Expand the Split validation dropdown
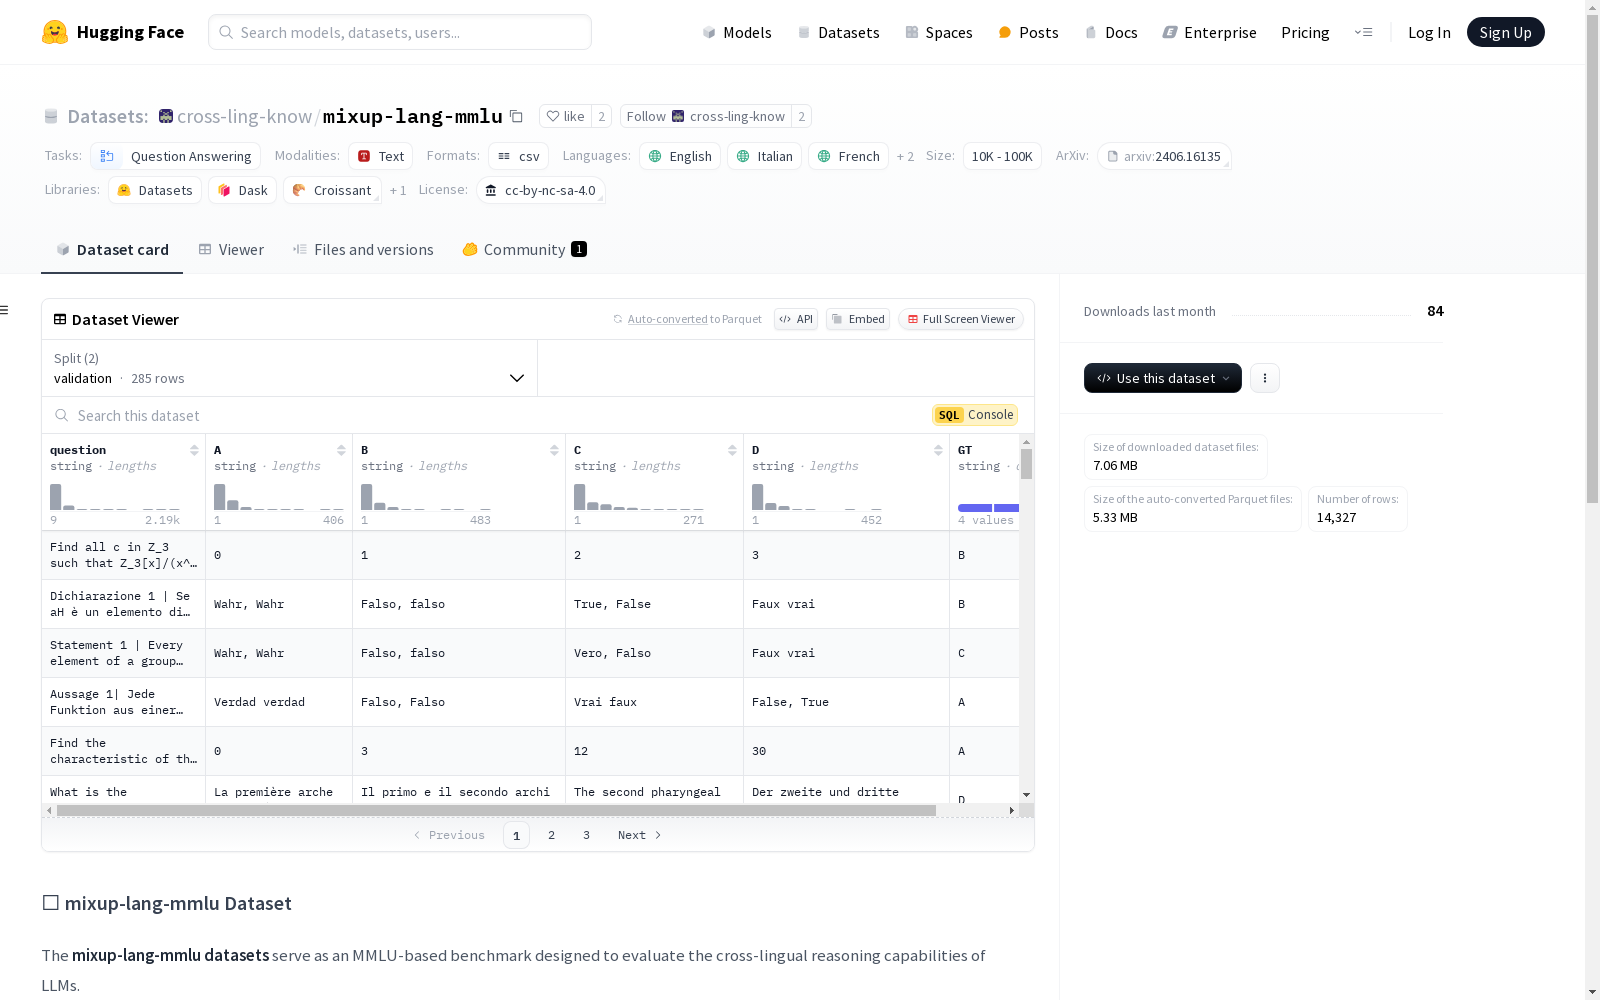The height and width of the screenshot is (1000, 1600). (x=289, y=368)
